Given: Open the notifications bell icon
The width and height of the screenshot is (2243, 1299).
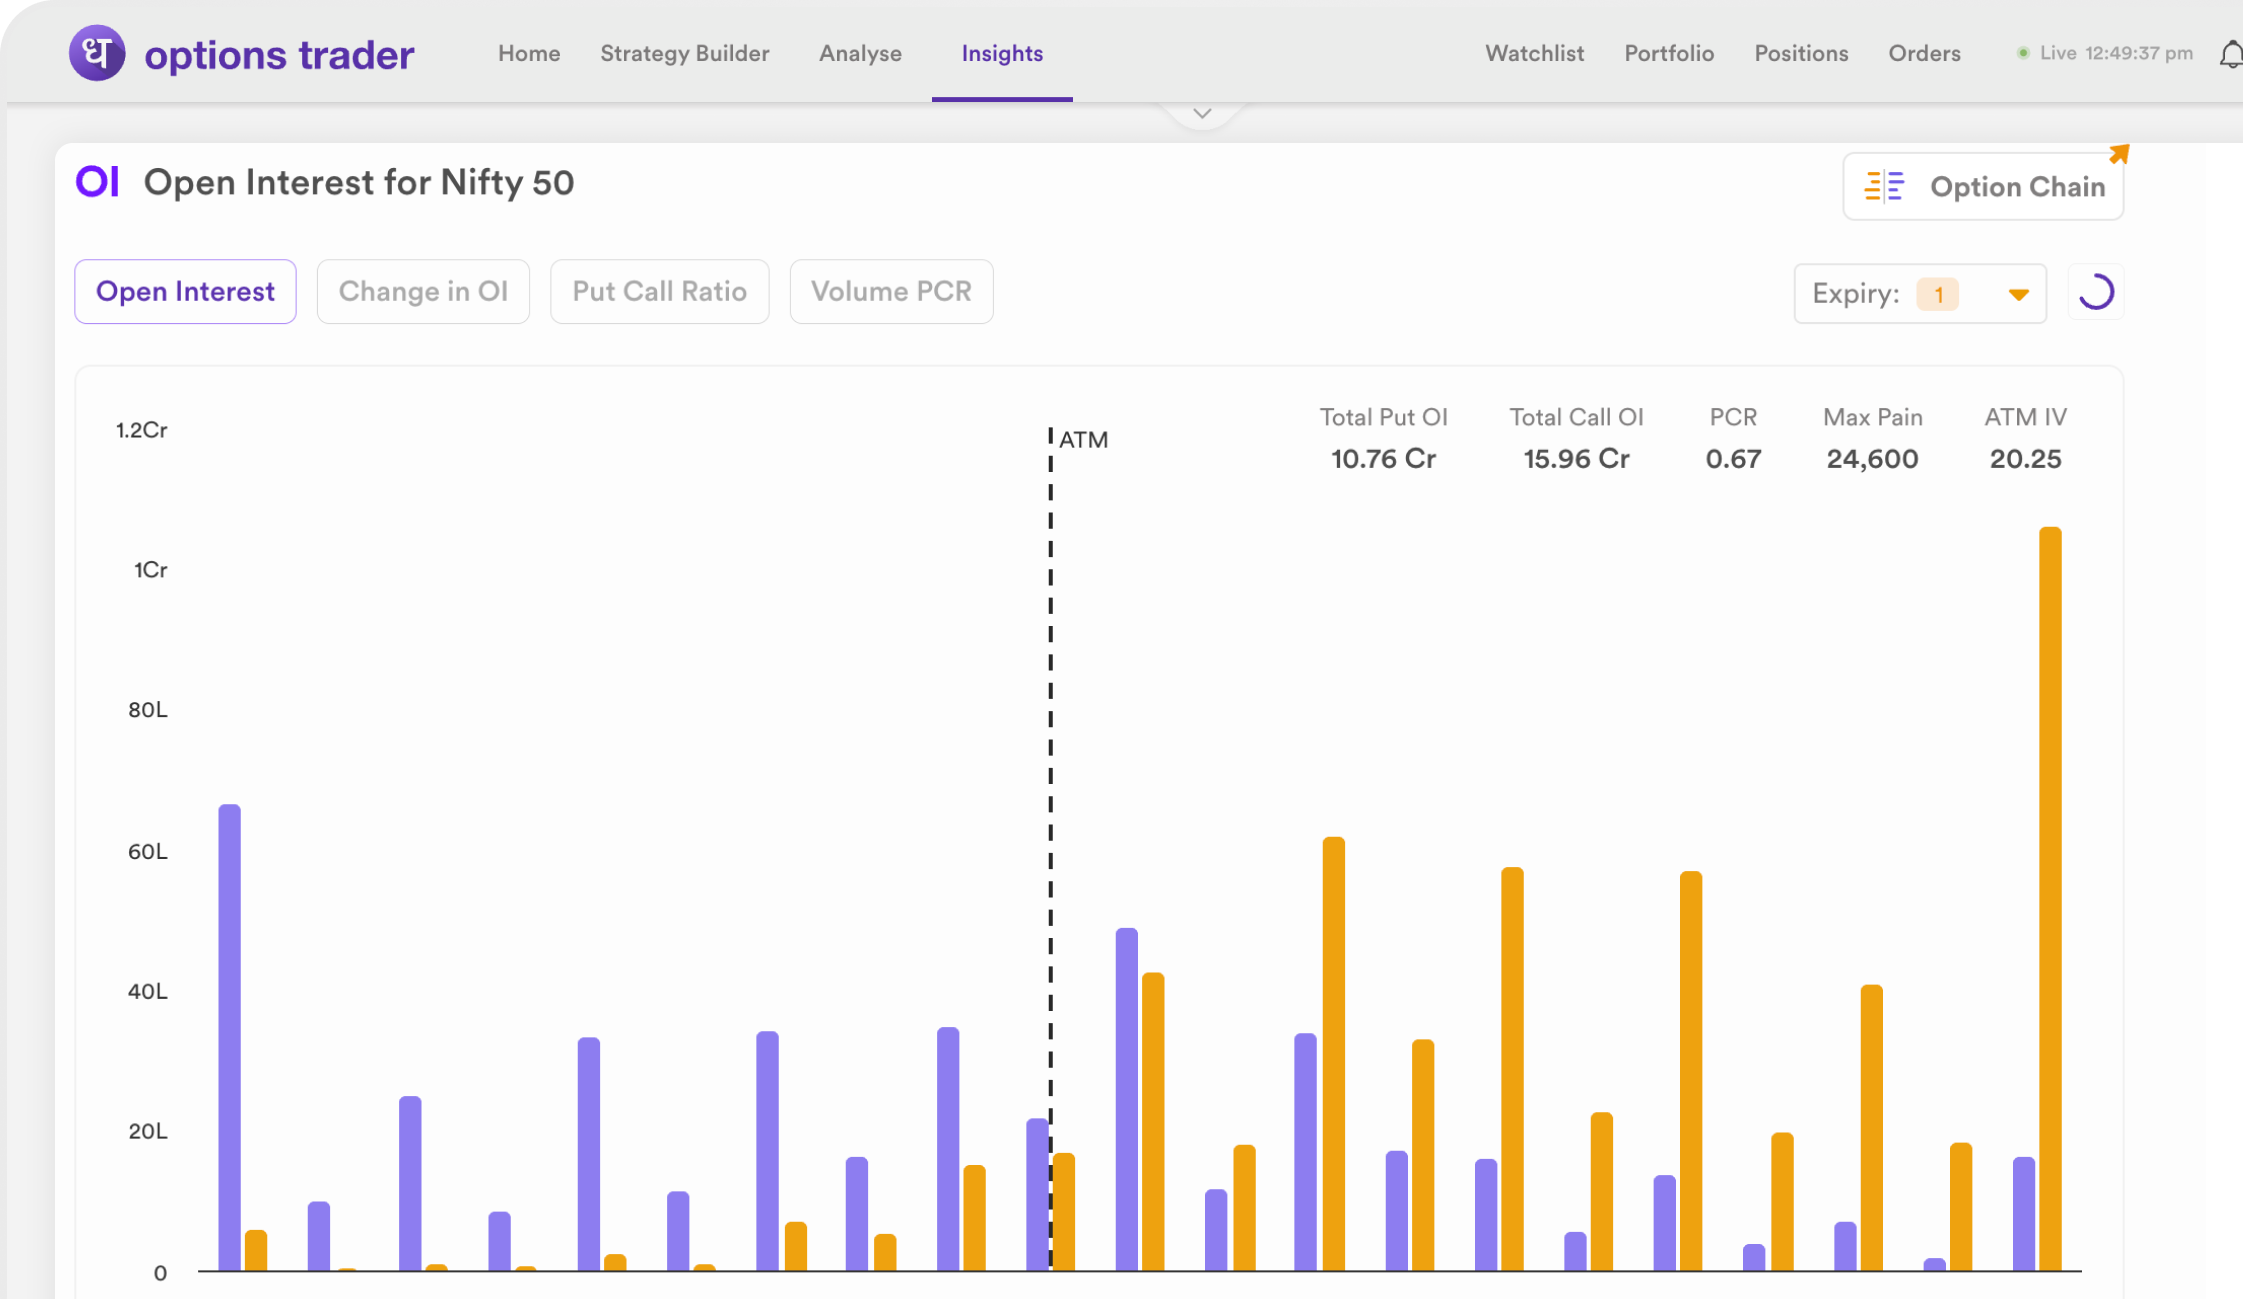Looking at the screenshot, I should (x=2230, y=54).
